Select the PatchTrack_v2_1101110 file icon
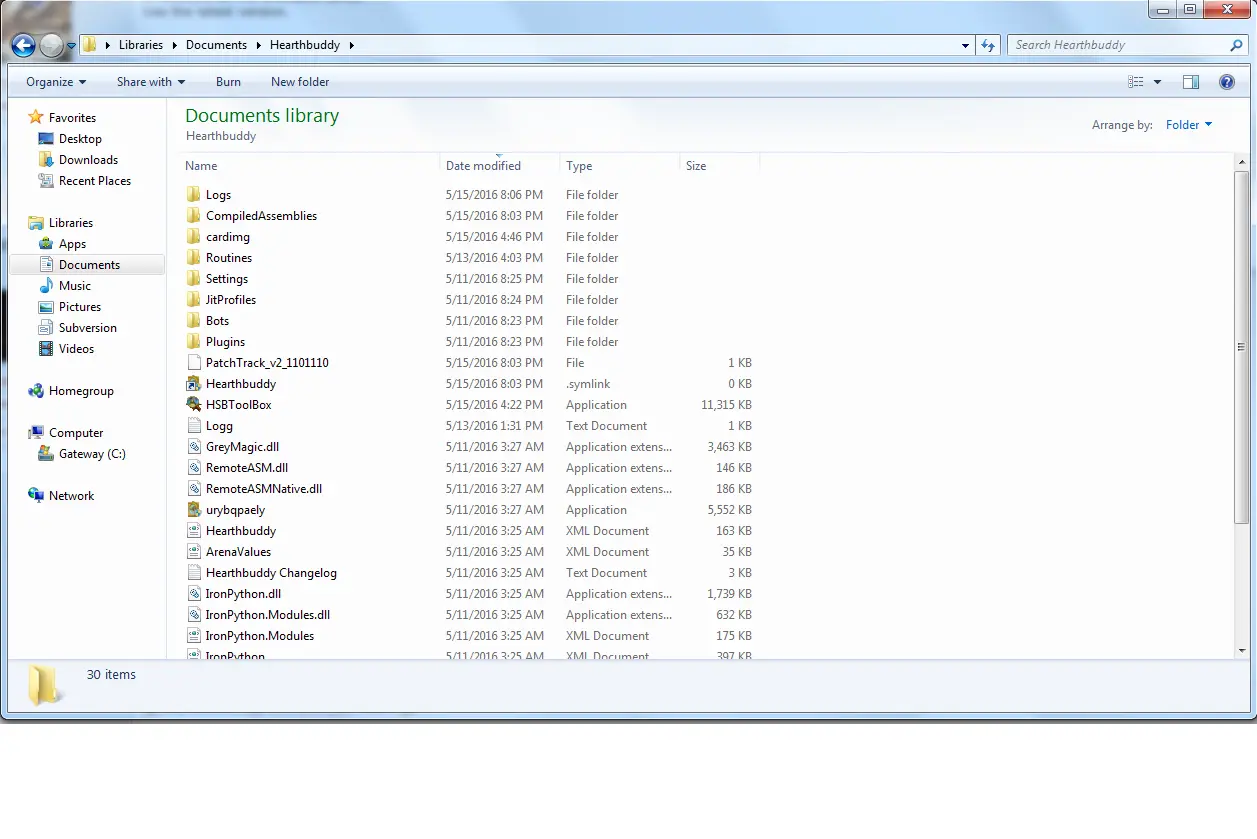Viewport: 1257px width, 839px height. [x=194, y=362]
